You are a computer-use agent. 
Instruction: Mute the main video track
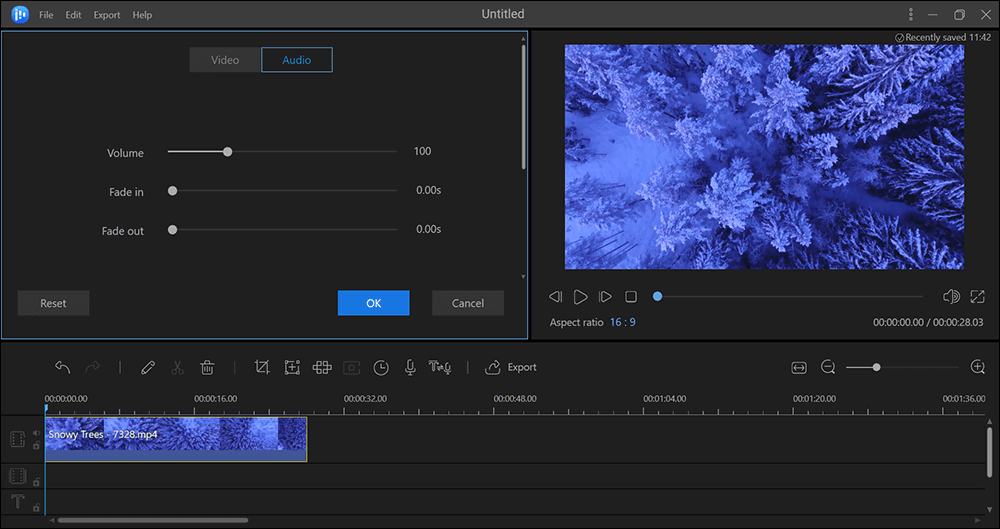click(x=36, y=433)
